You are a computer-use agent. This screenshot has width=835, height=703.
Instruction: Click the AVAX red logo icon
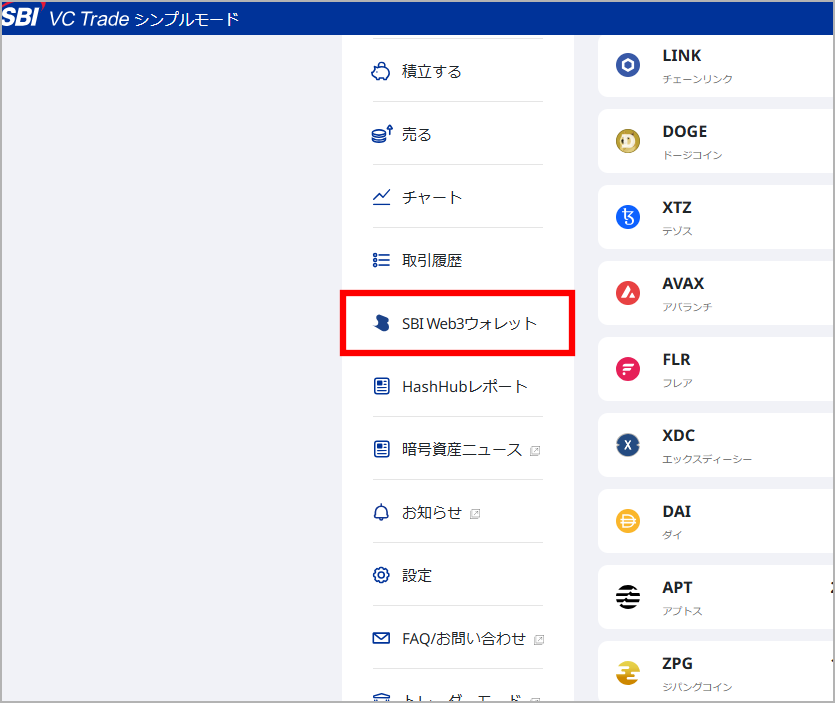[x=628, y=294]
